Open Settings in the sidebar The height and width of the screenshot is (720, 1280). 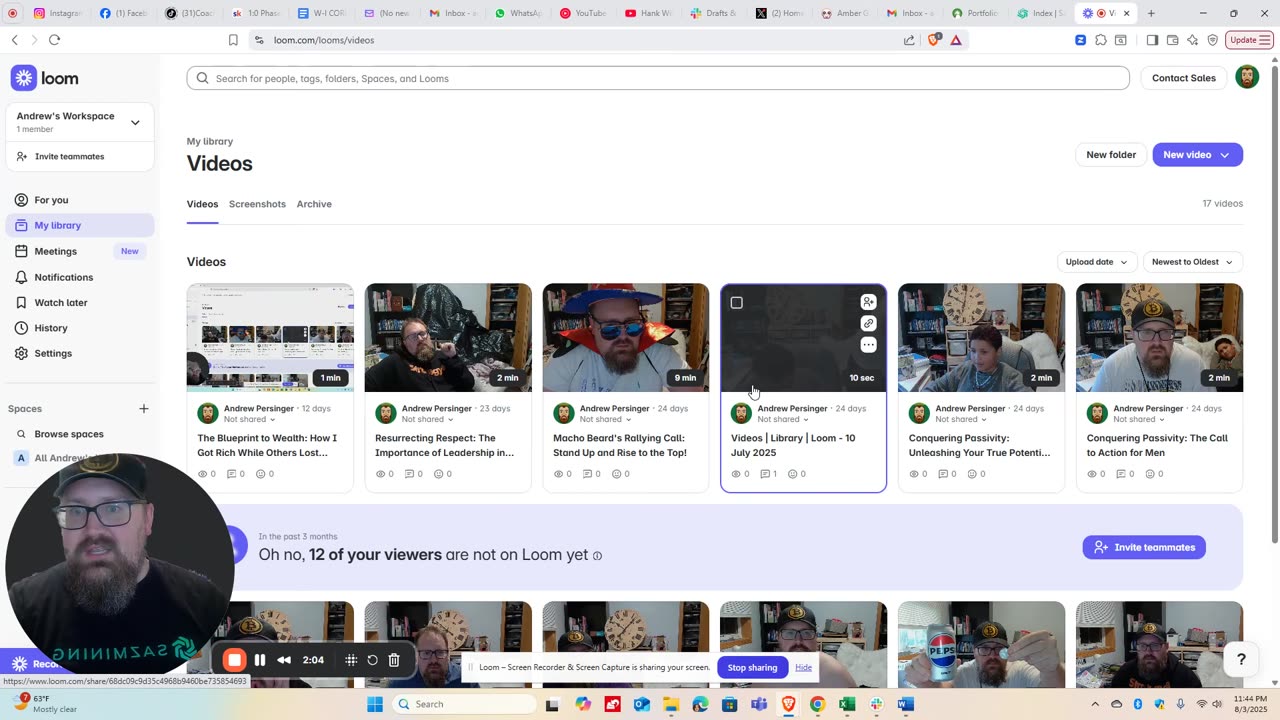[80, 353]
